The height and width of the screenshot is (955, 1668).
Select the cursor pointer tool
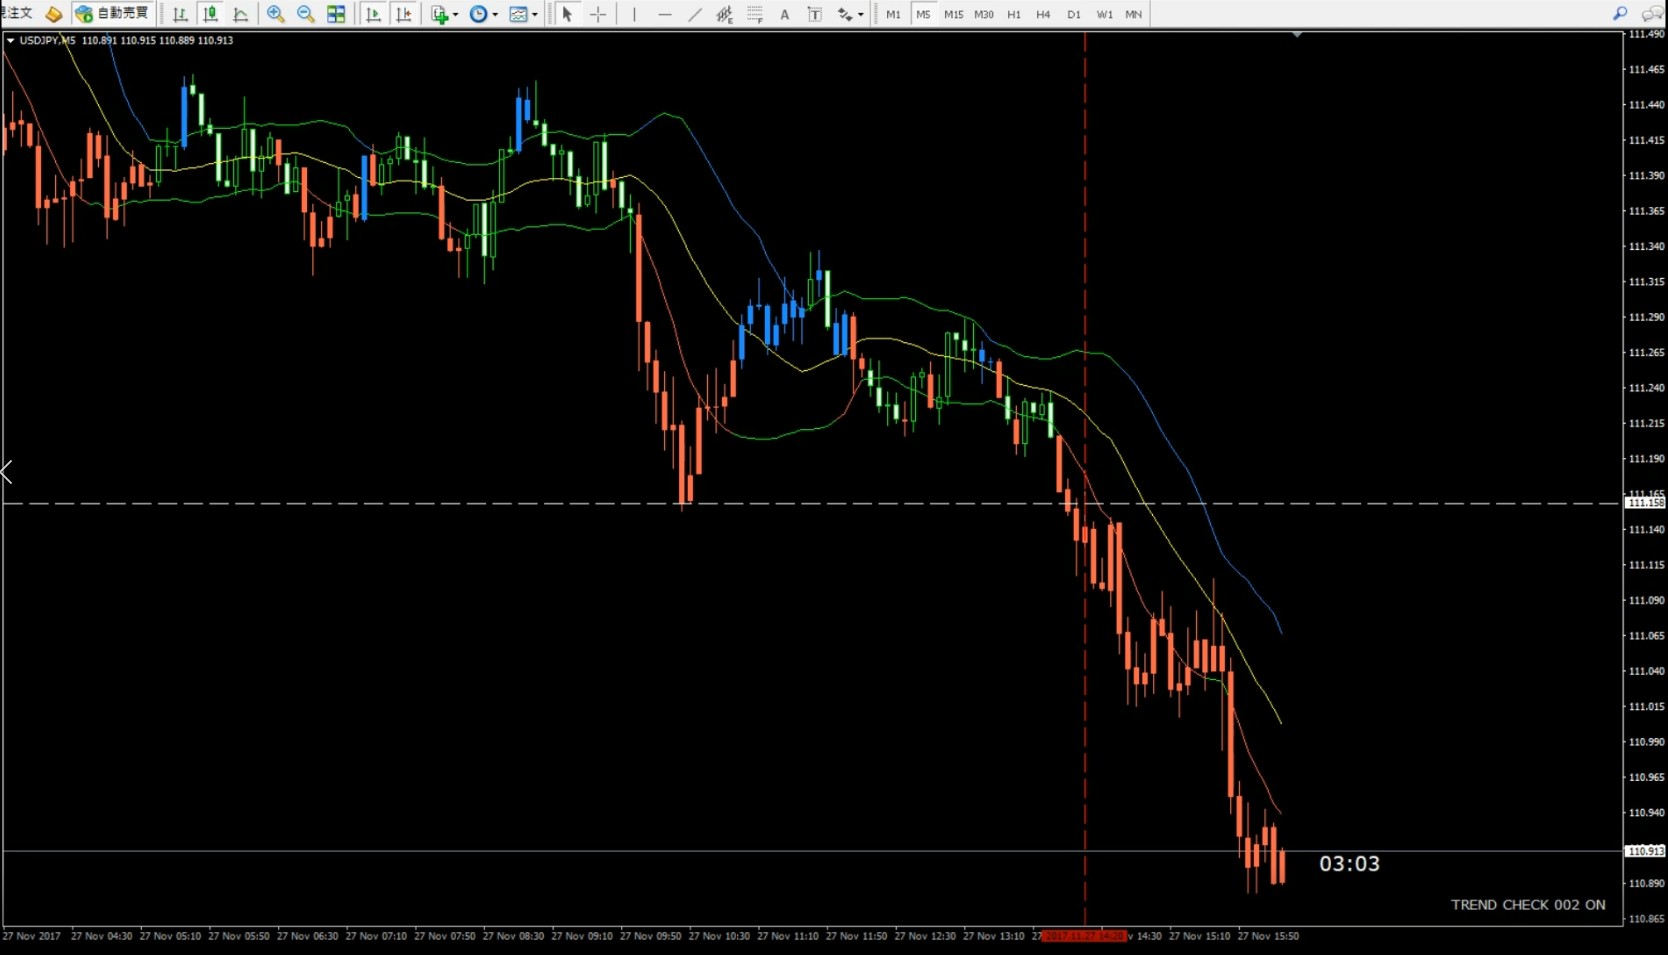tap(567, 14)
